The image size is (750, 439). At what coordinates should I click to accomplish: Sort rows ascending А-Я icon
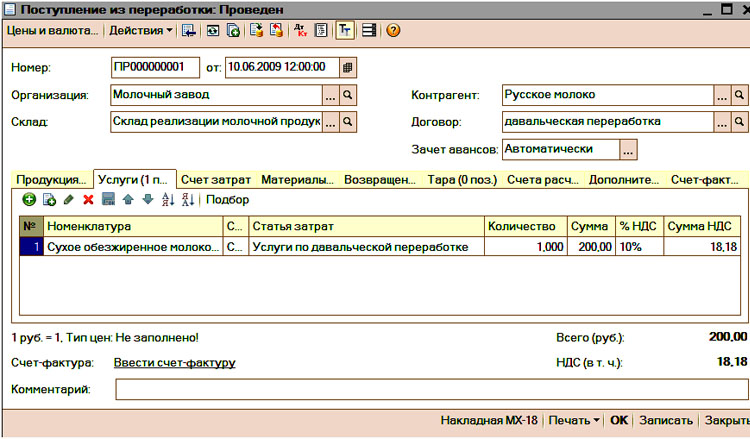[x=168, y=199]
